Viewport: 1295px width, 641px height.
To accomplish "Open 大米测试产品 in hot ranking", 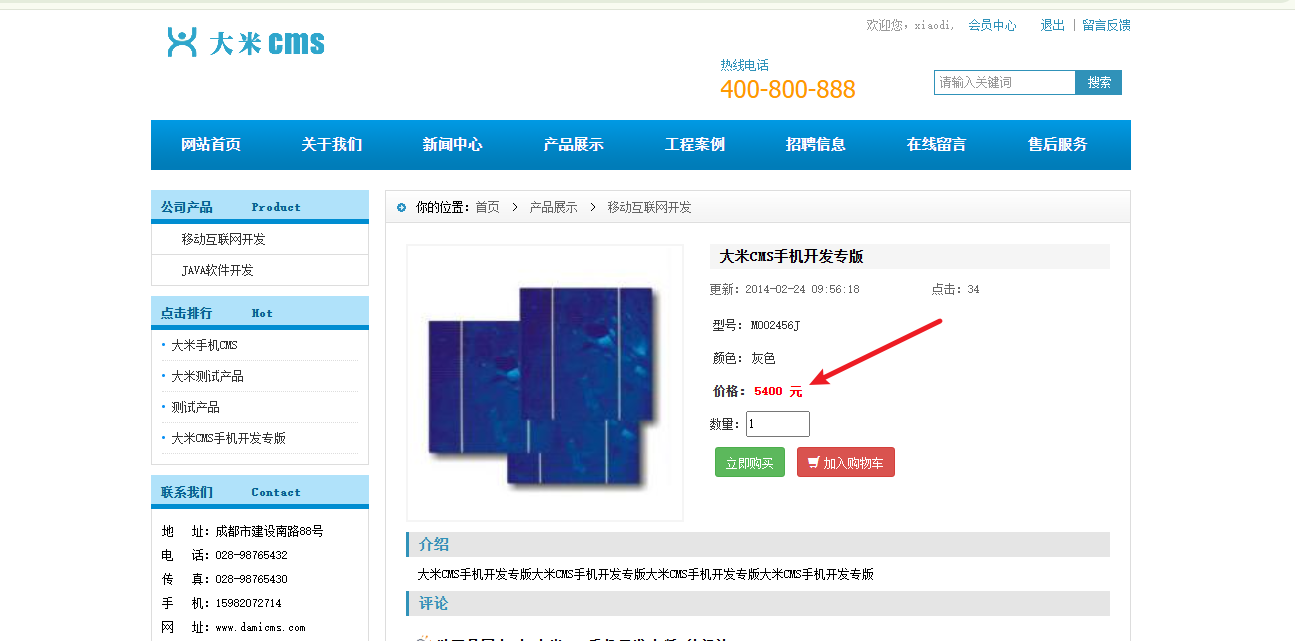I will tap(207, 377).
